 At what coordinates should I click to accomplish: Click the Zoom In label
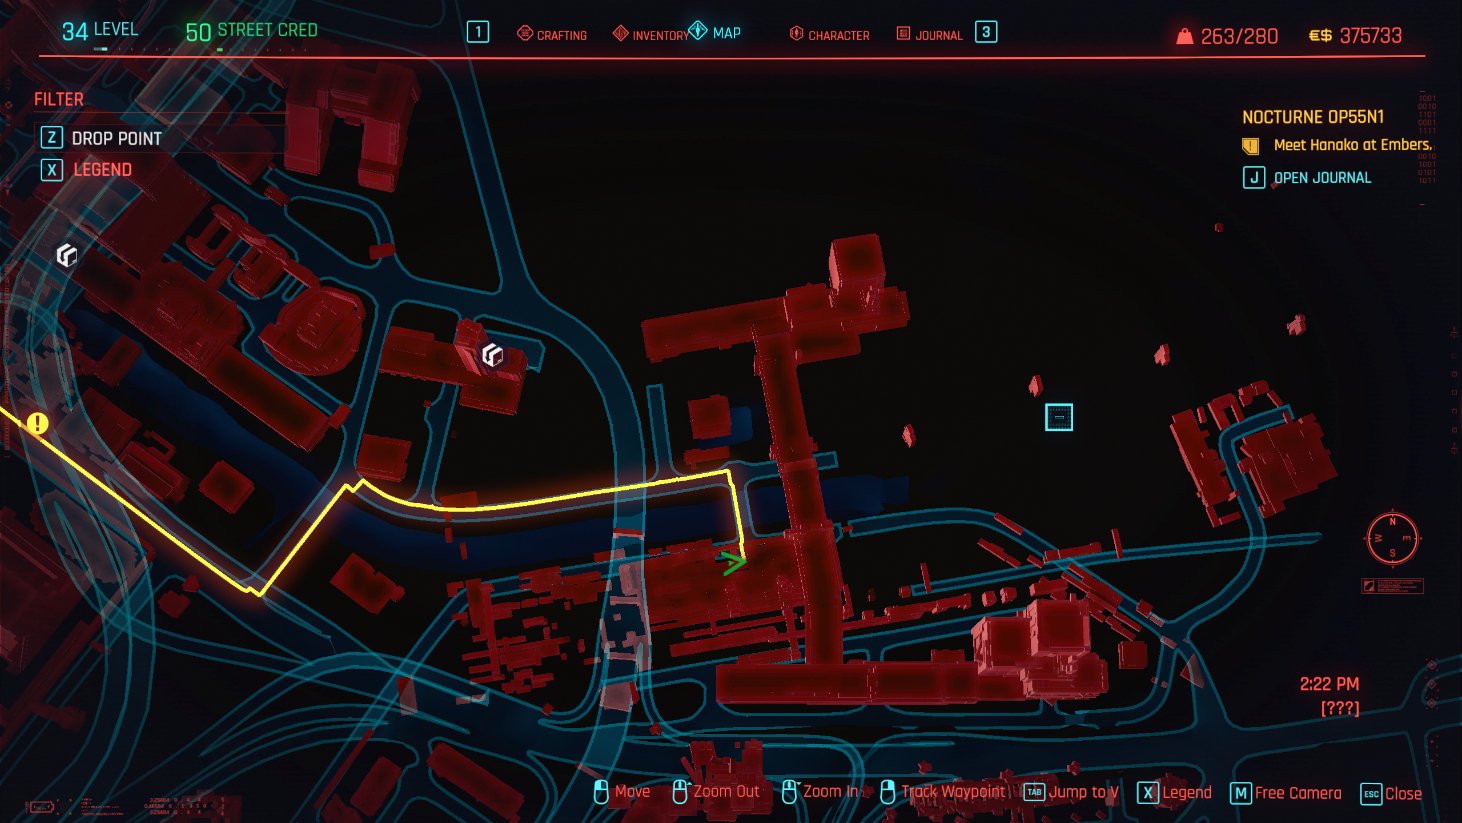pyautogui.click(x=830, y=792)
